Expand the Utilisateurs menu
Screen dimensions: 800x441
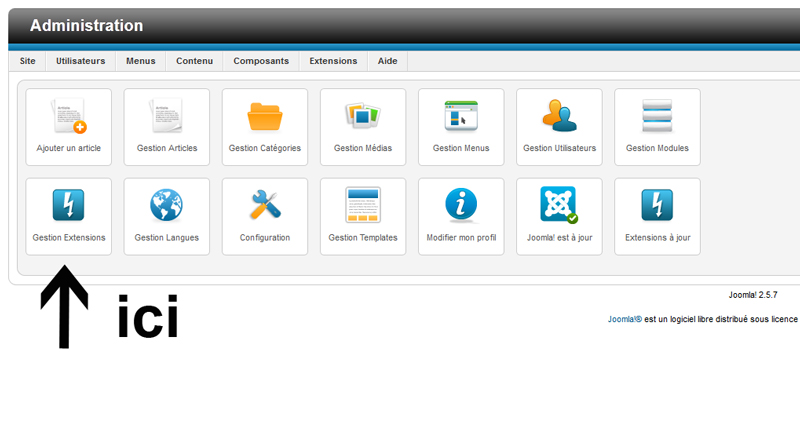[80, 61]
